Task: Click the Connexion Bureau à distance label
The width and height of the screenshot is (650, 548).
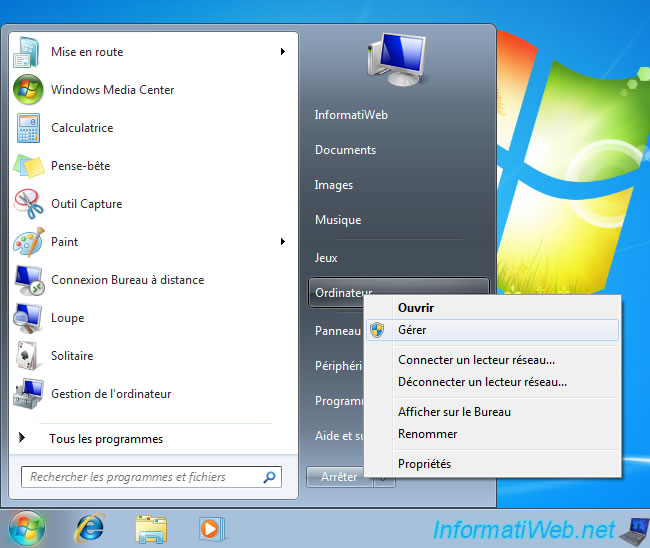Action: [x=128, y=280]
